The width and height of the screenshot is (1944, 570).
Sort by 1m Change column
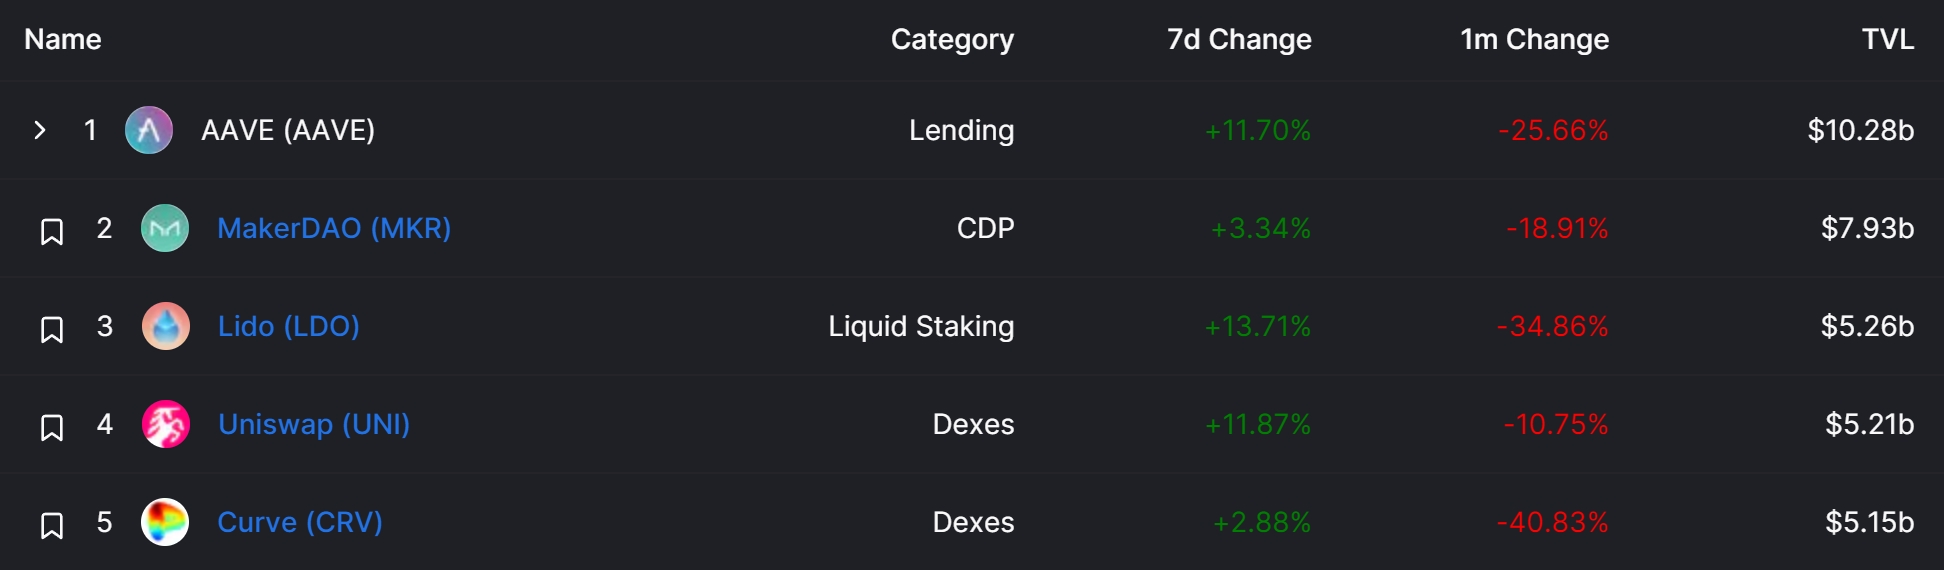(1535, 39)
